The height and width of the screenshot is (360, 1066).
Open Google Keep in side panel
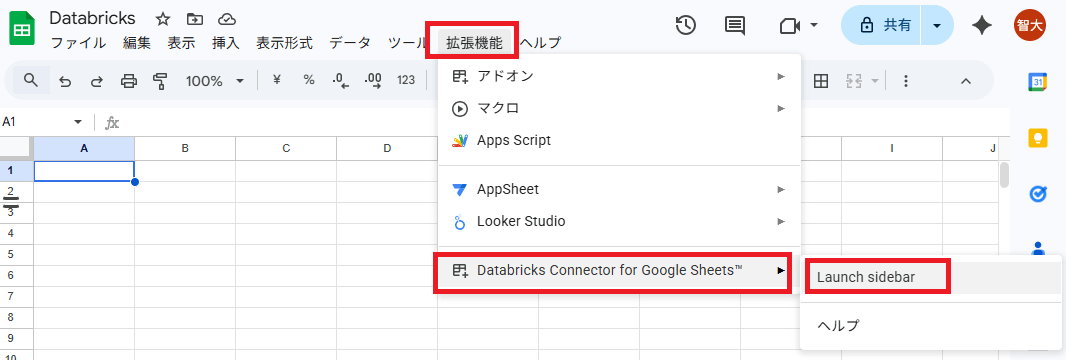click(1037, 138)
